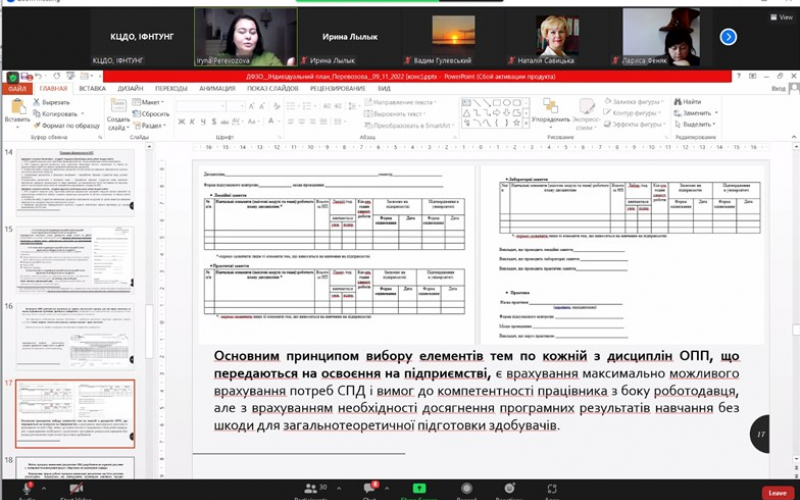Click center text alignment icon
This screenshot has width=800, height=500.
click(x=302, y=121)
